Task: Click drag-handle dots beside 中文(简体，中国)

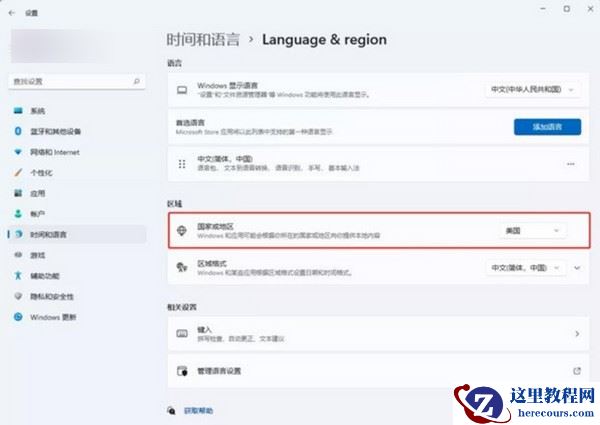Action: coord(182,164)
